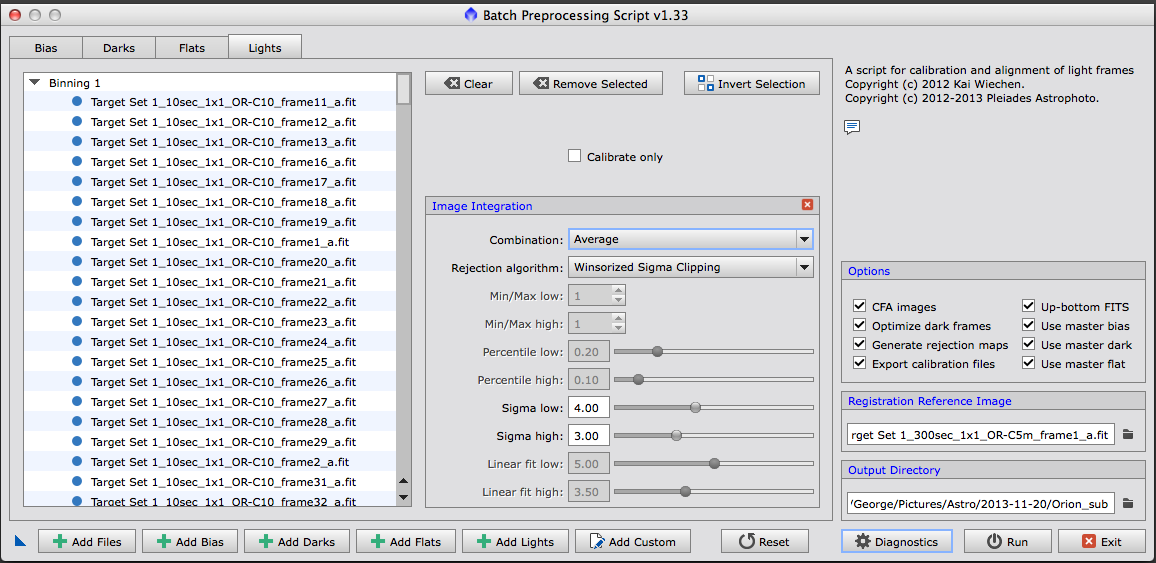Open Diagnostics with the gear button
This screenshot has height=563, width=1156.
[897, 541]
